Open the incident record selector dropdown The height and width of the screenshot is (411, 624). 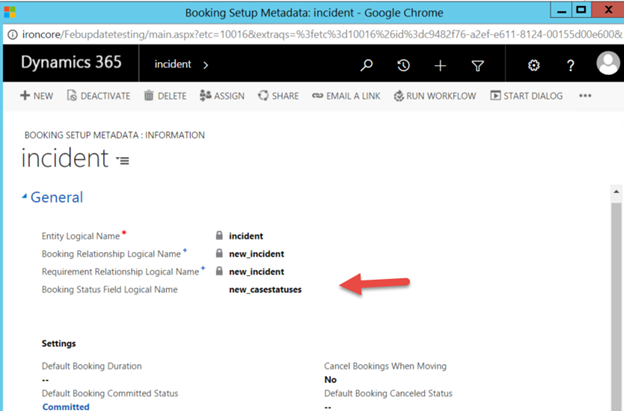pyautogui.click(x=123, y=160)
